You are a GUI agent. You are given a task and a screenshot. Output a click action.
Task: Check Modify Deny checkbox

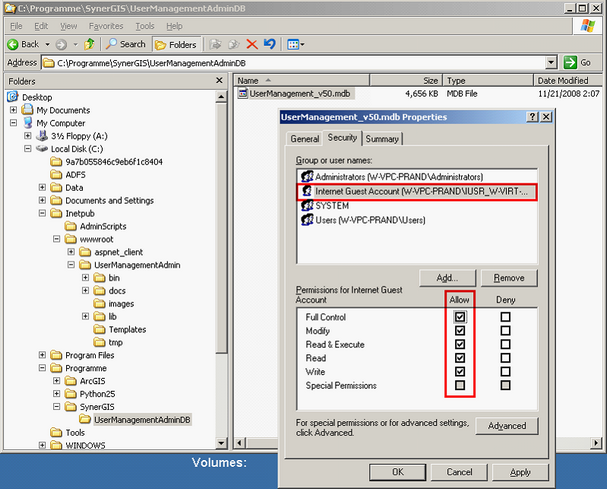[505, 331]
